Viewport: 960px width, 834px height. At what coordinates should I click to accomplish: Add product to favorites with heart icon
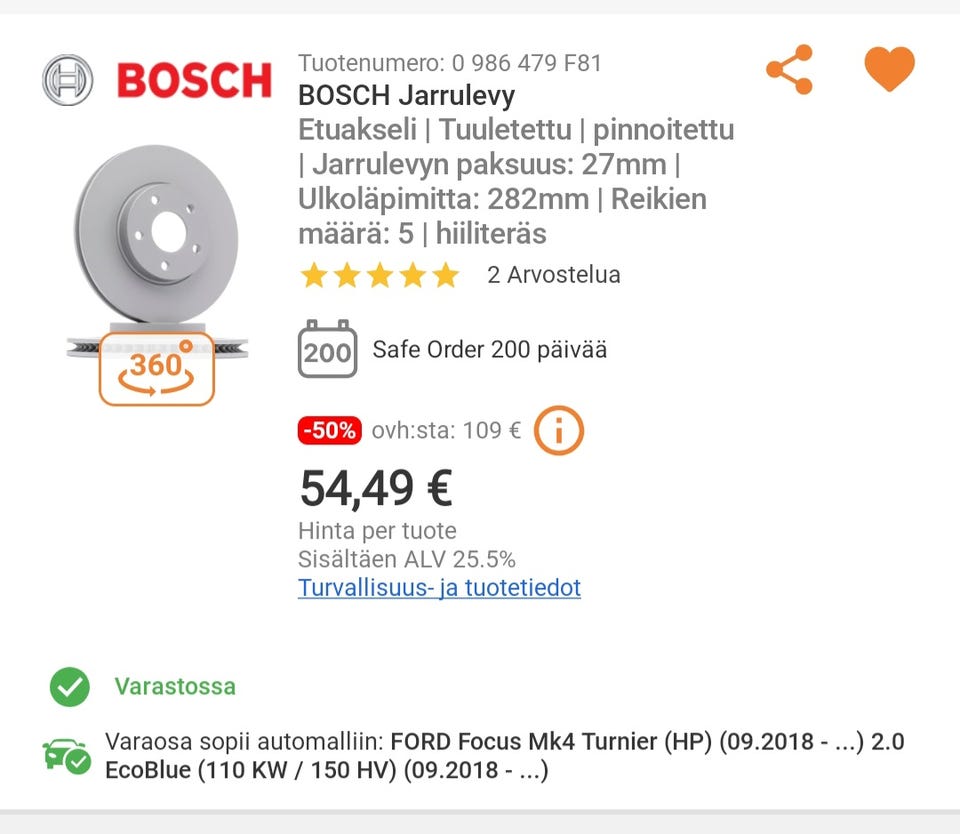(889, 70)
